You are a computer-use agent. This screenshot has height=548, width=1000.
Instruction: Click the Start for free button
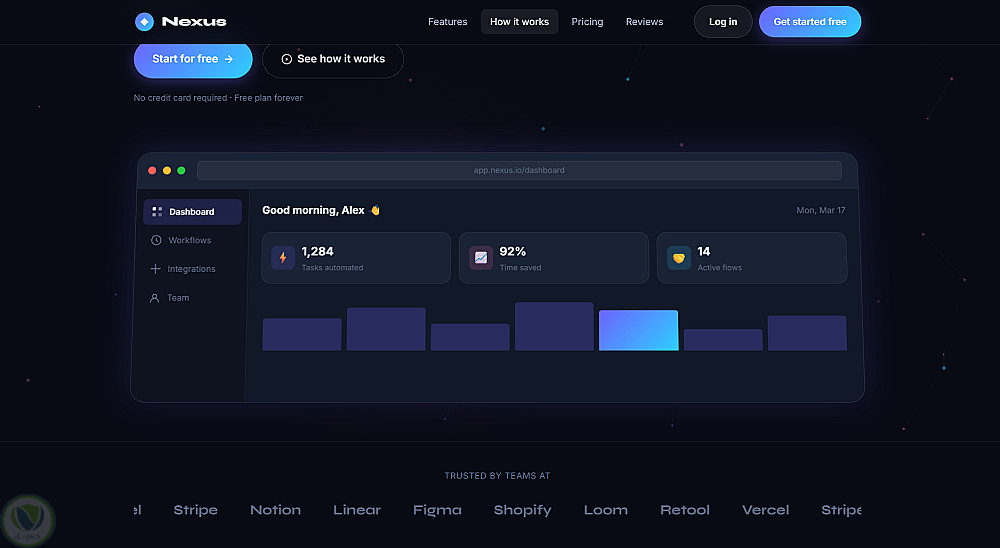193,59
